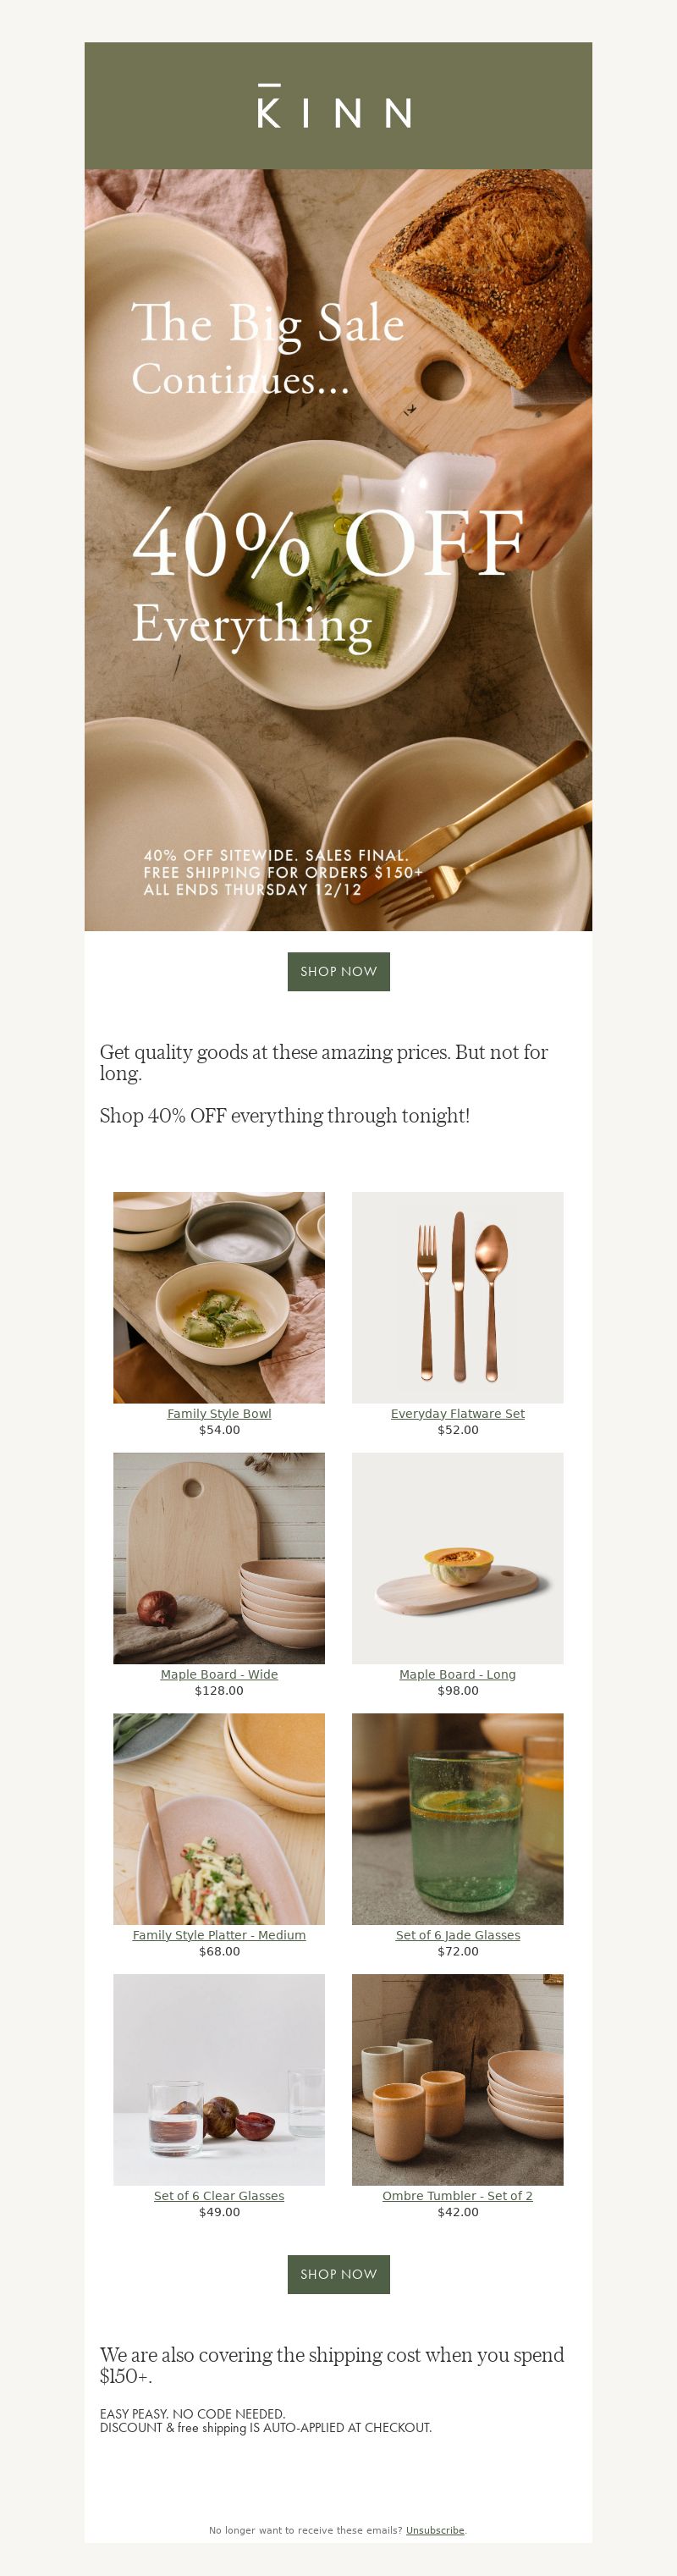Open the clear glasses product image
677x2576 pixels.
tap(219, 2080)
